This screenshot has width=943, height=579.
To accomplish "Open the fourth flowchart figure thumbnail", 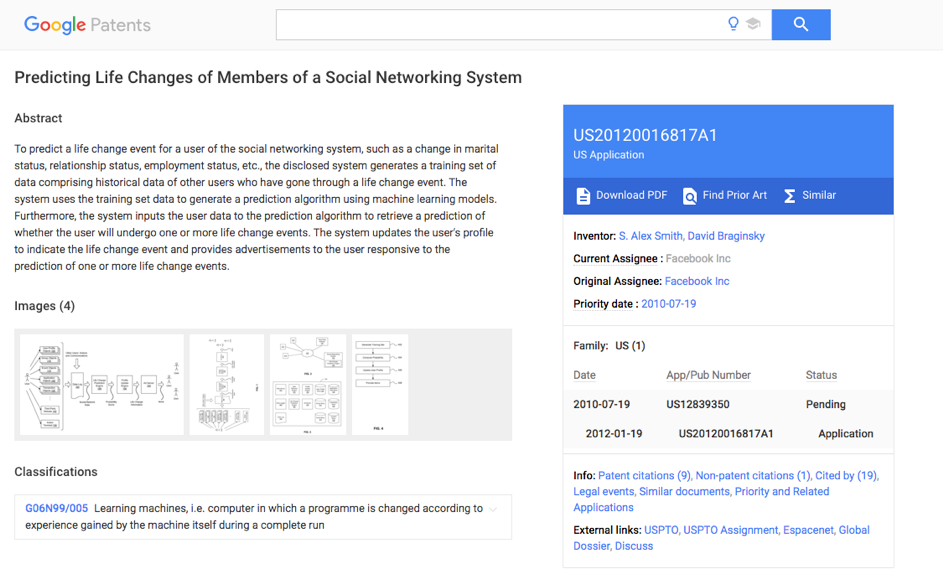I will click(x=380, y=385).
